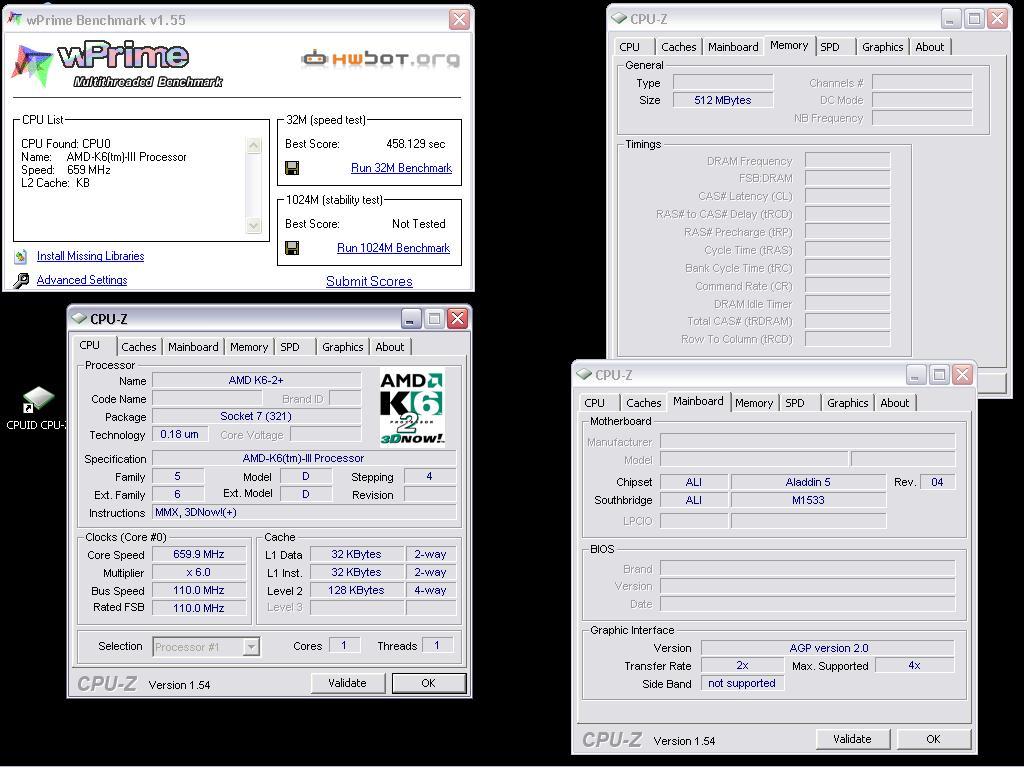Select About tab in Mainboard window
Viewport: 1024px width, 768px height.
coord(895,403)
